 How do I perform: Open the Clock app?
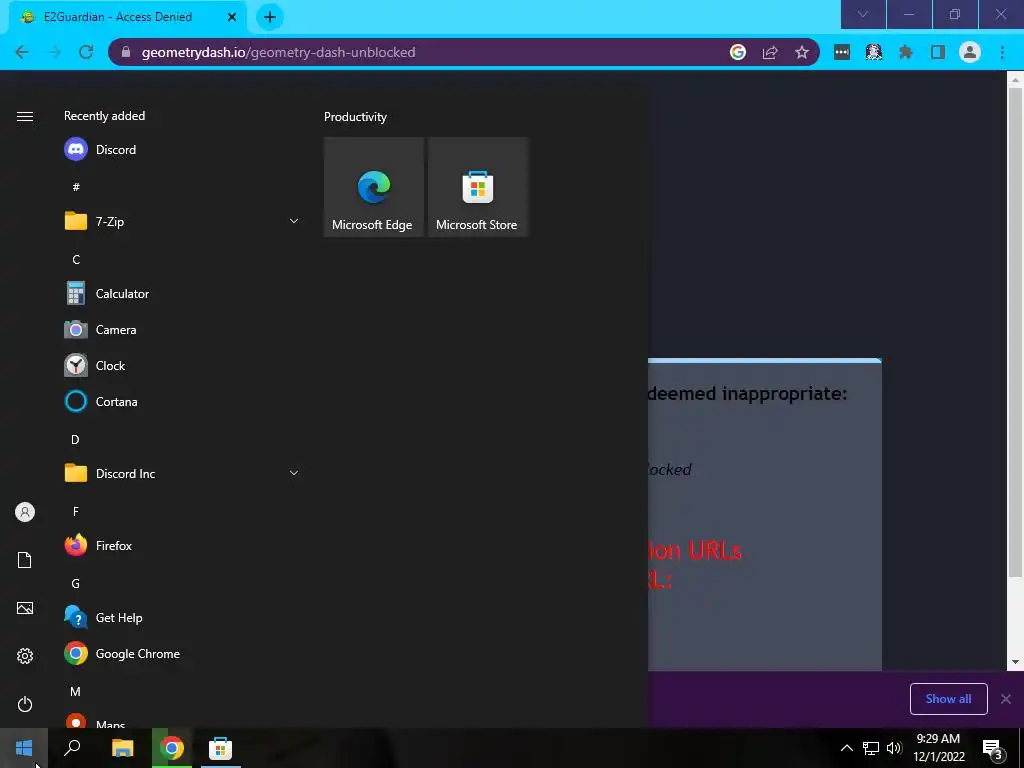pos(180,366)
